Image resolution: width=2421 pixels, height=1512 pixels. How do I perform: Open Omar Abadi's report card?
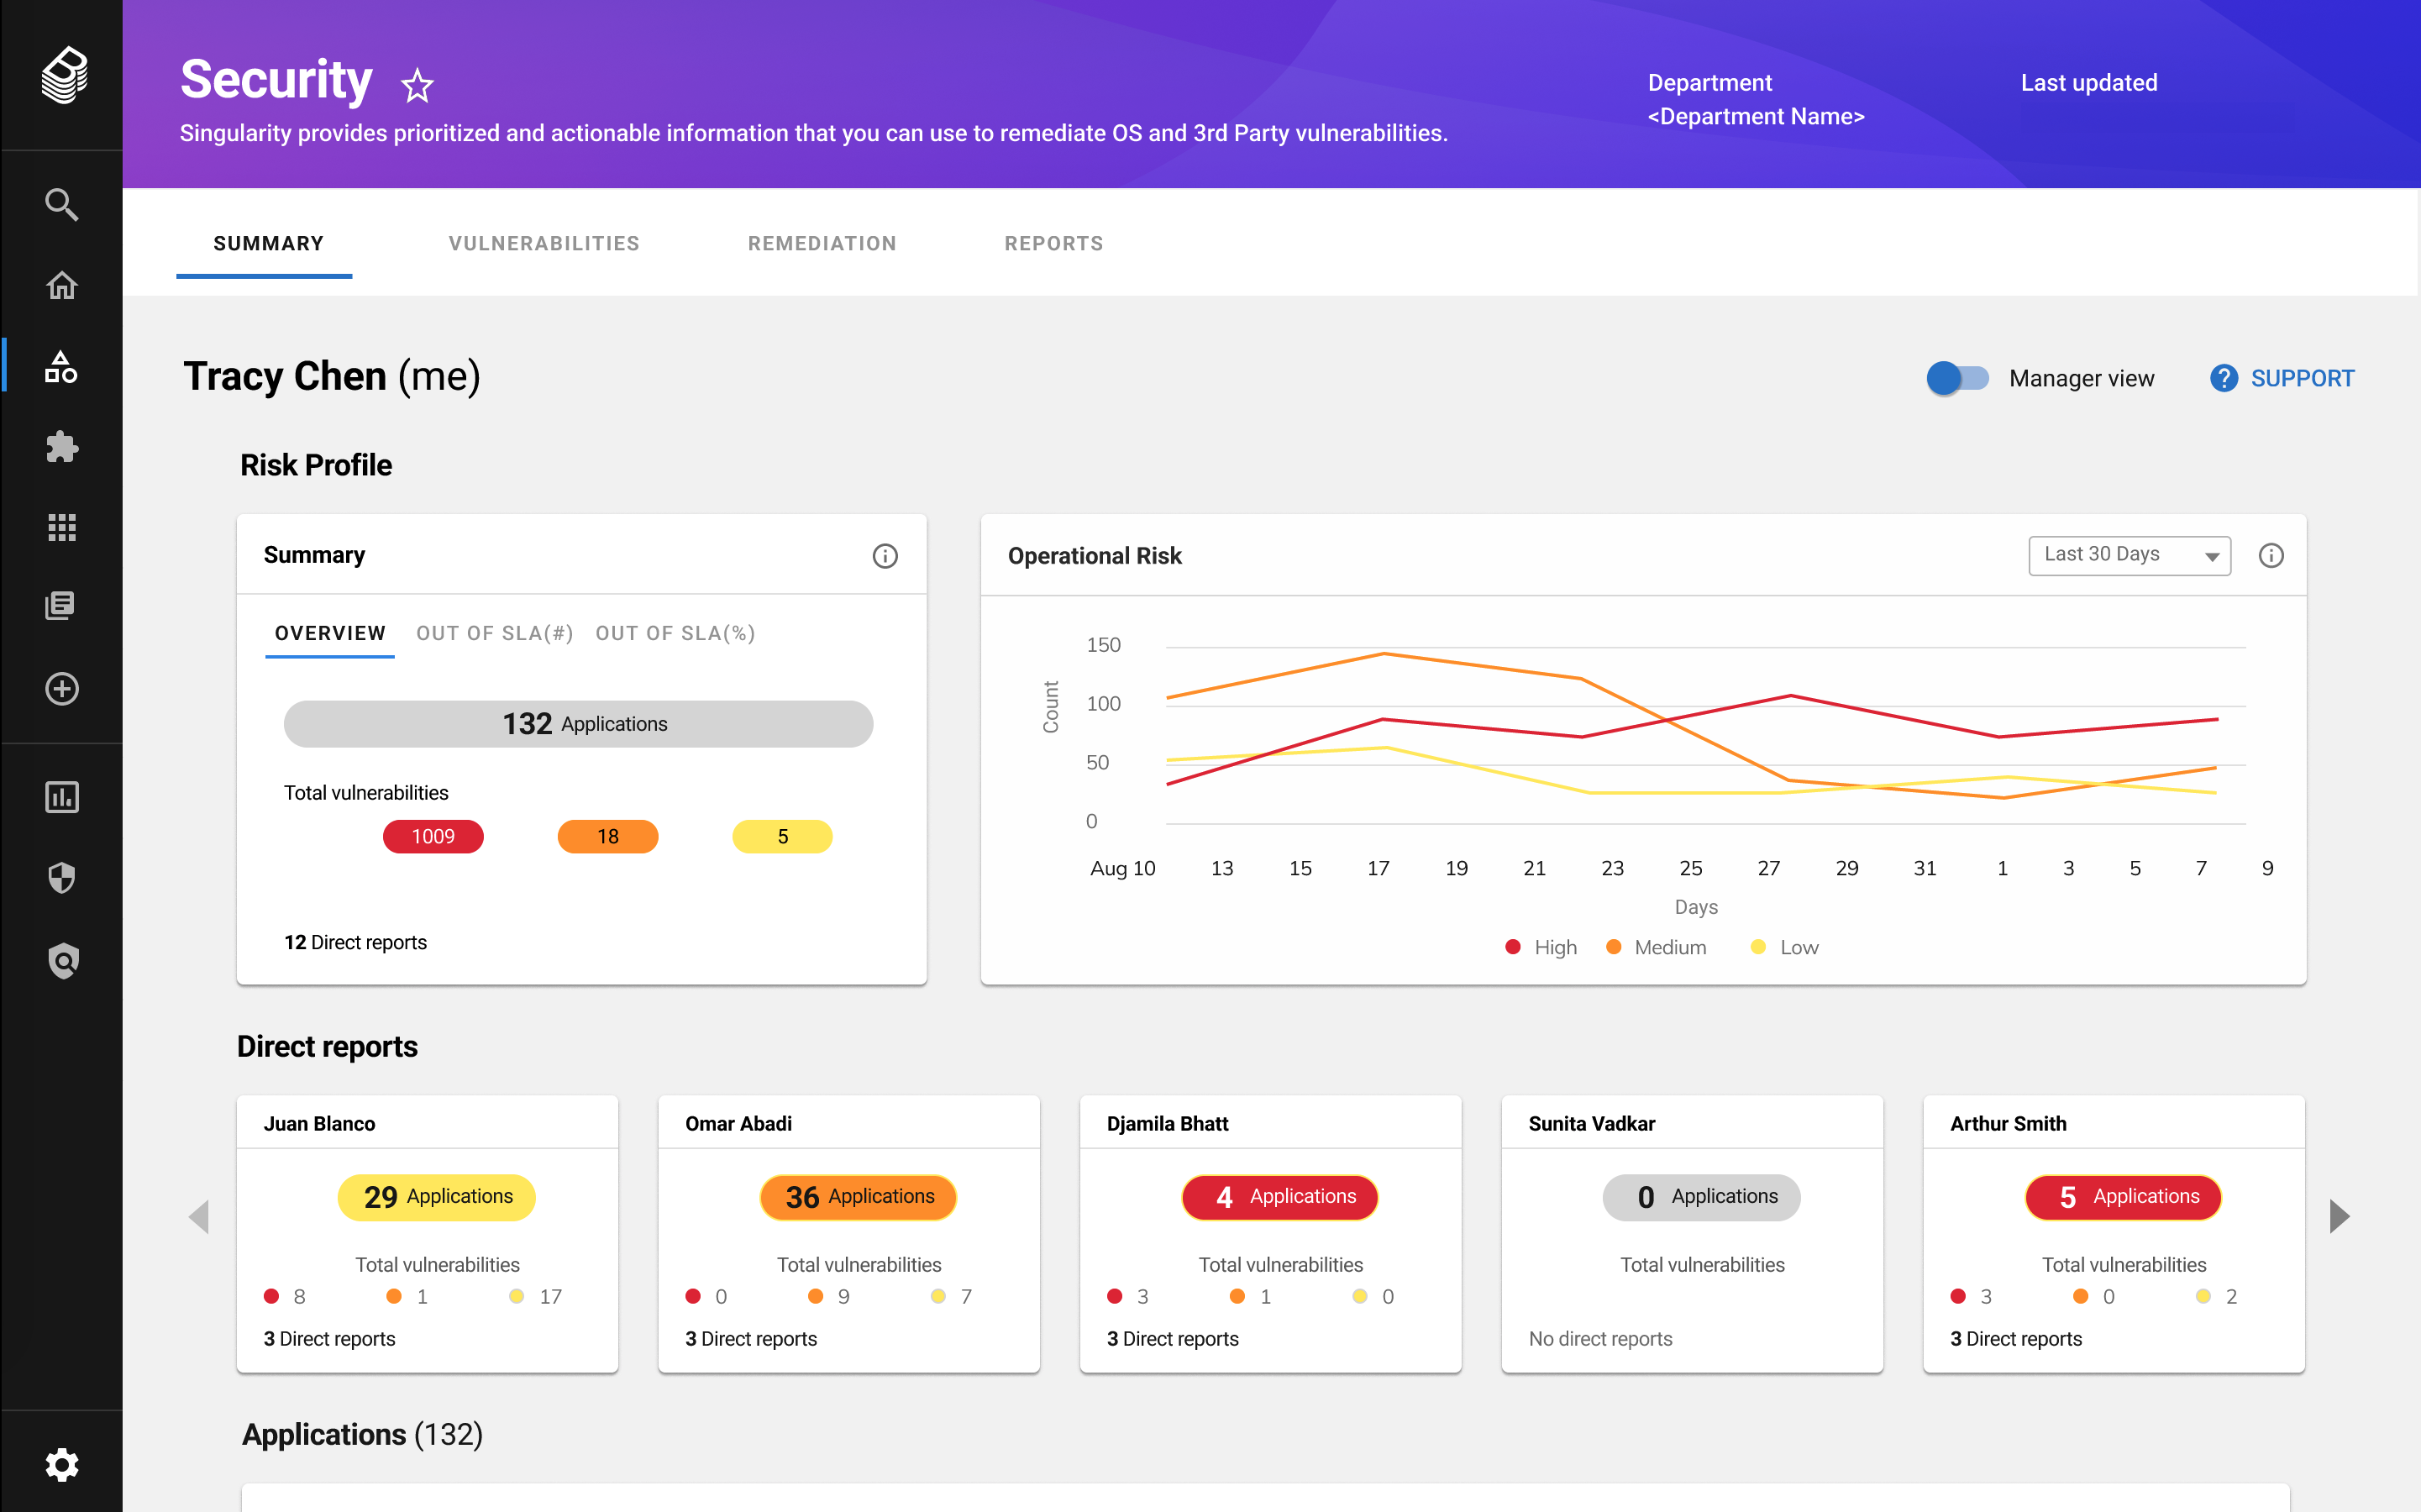849,1234
